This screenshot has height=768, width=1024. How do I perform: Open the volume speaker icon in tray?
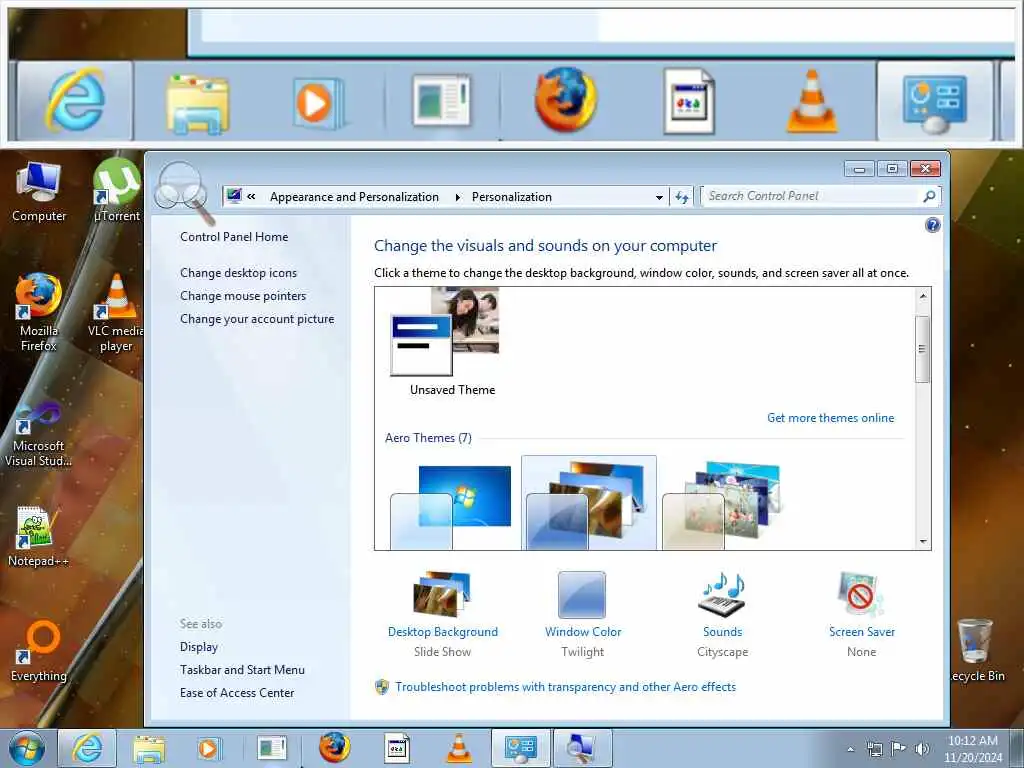922,749
